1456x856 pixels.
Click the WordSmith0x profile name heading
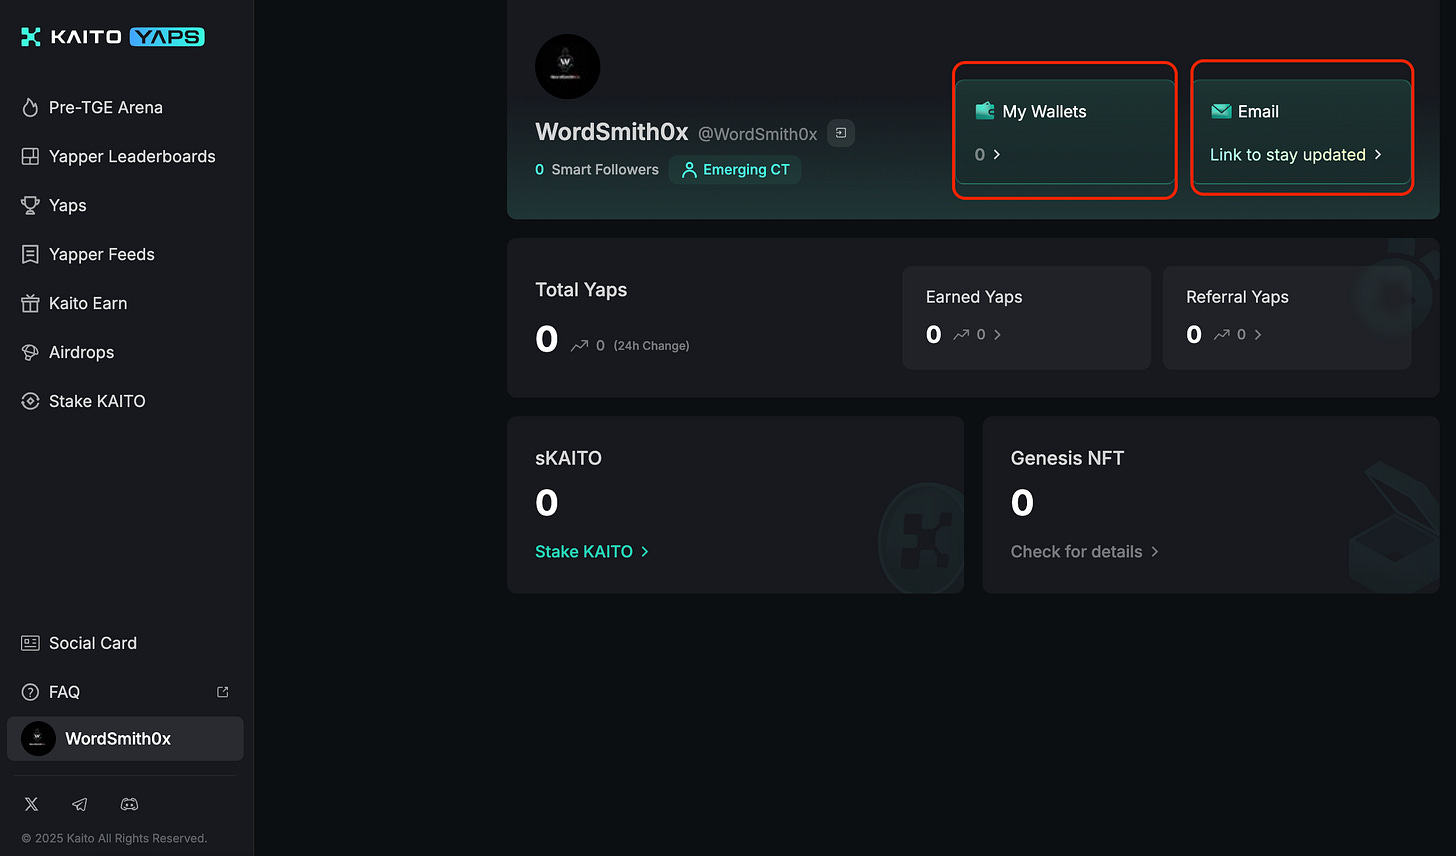(x=612, y=132)
